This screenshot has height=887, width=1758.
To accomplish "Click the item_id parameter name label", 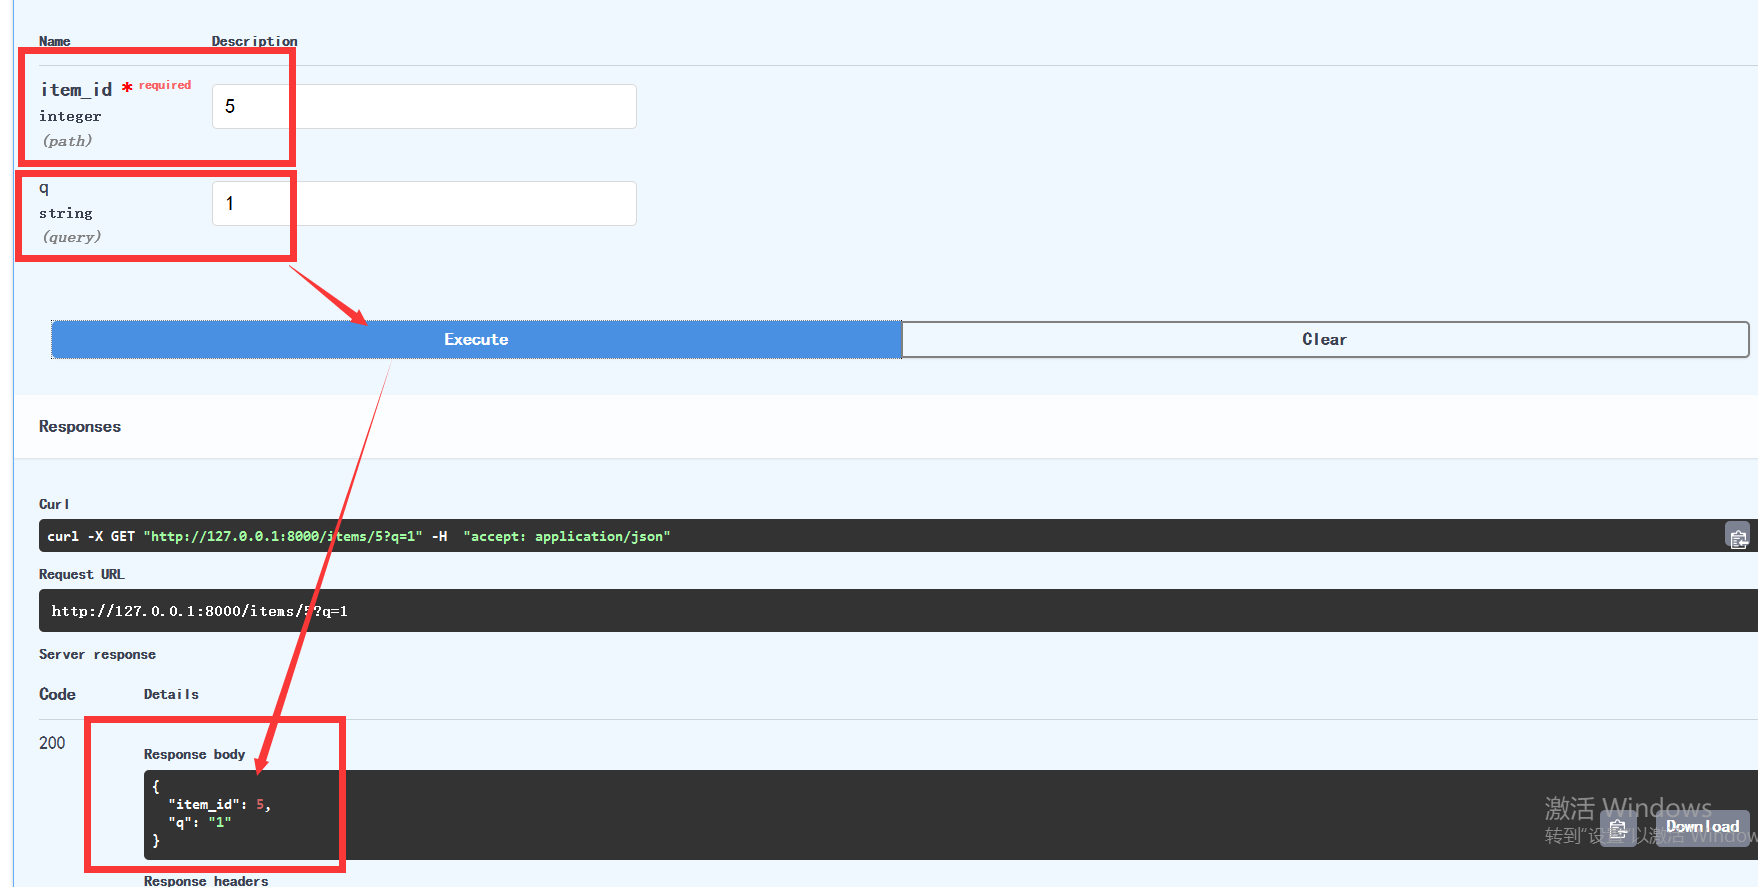I will (x=76, y=90).
